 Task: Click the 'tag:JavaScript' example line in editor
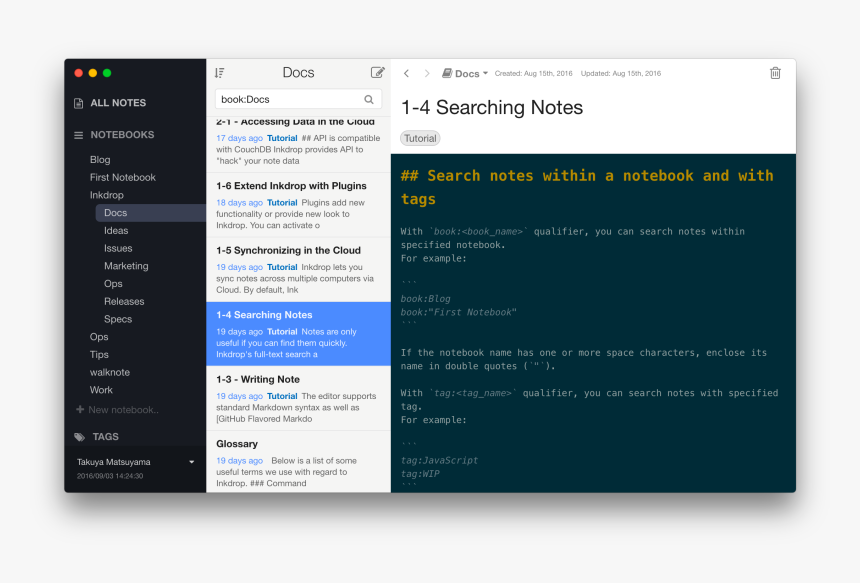coord(439,460)
